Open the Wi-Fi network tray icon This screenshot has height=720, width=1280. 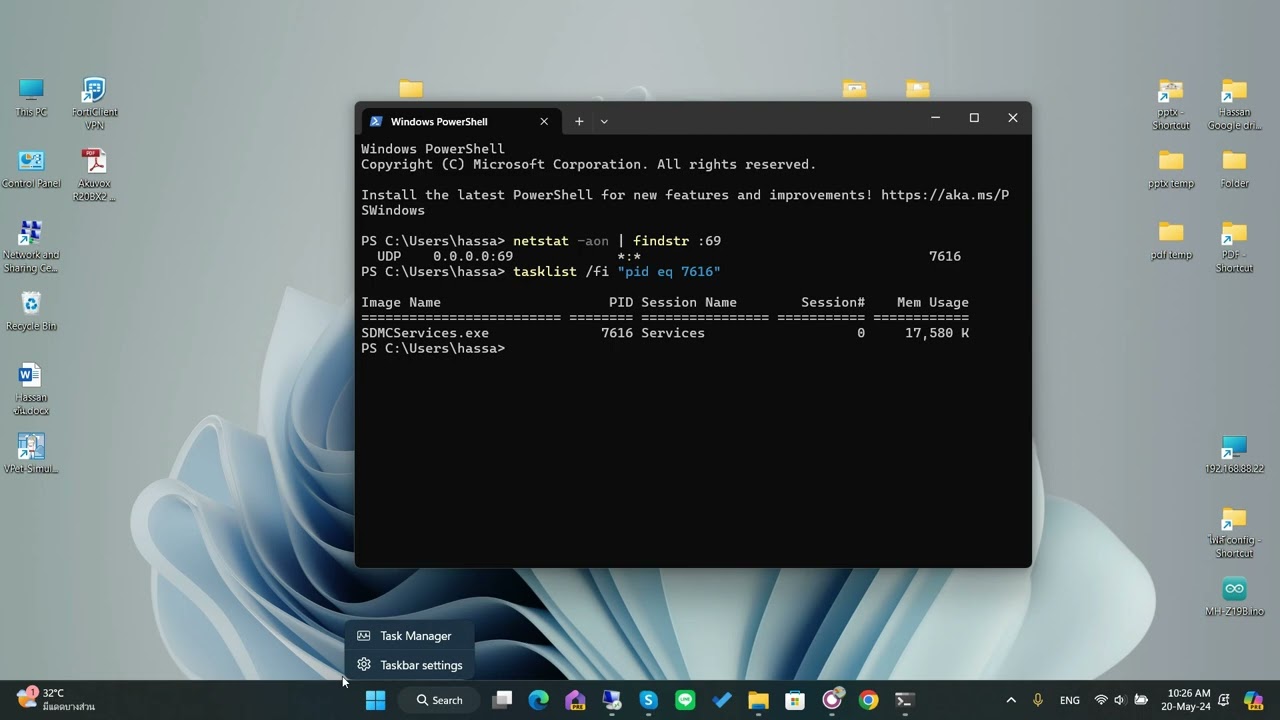[1101, 700]
